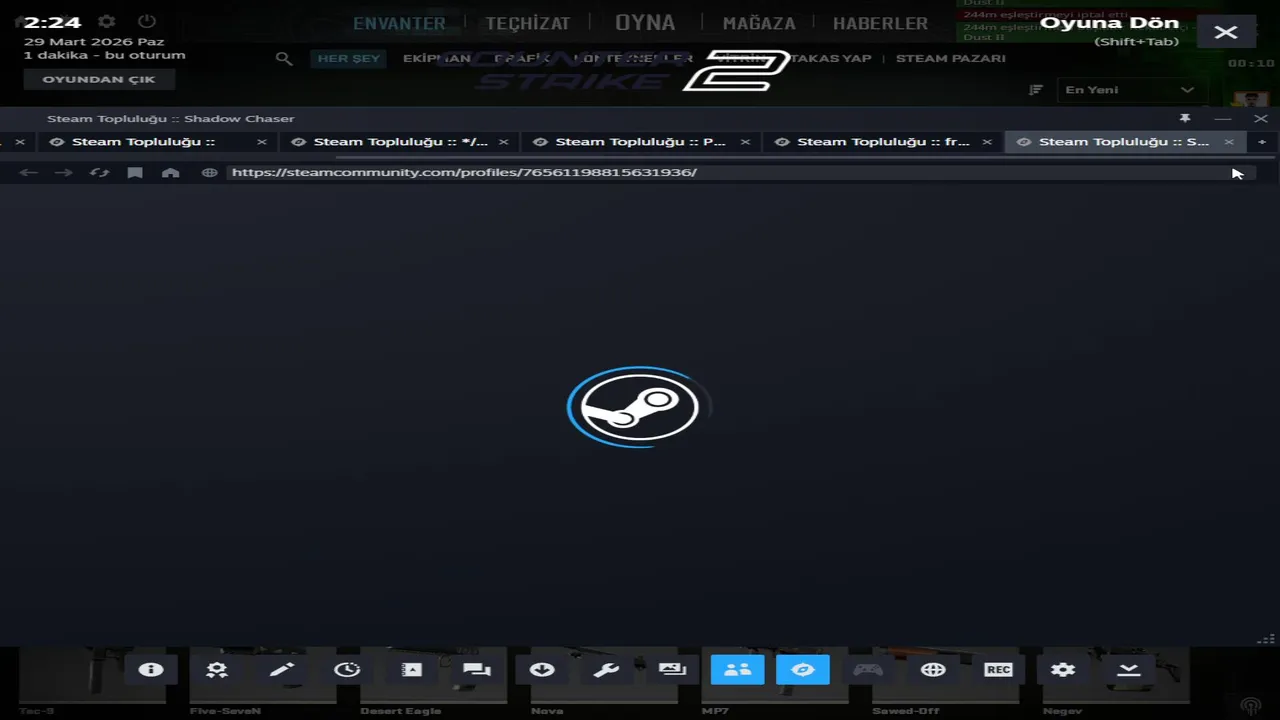
Task: Go back in the overlay browser
Action: (x=28, y=173)
